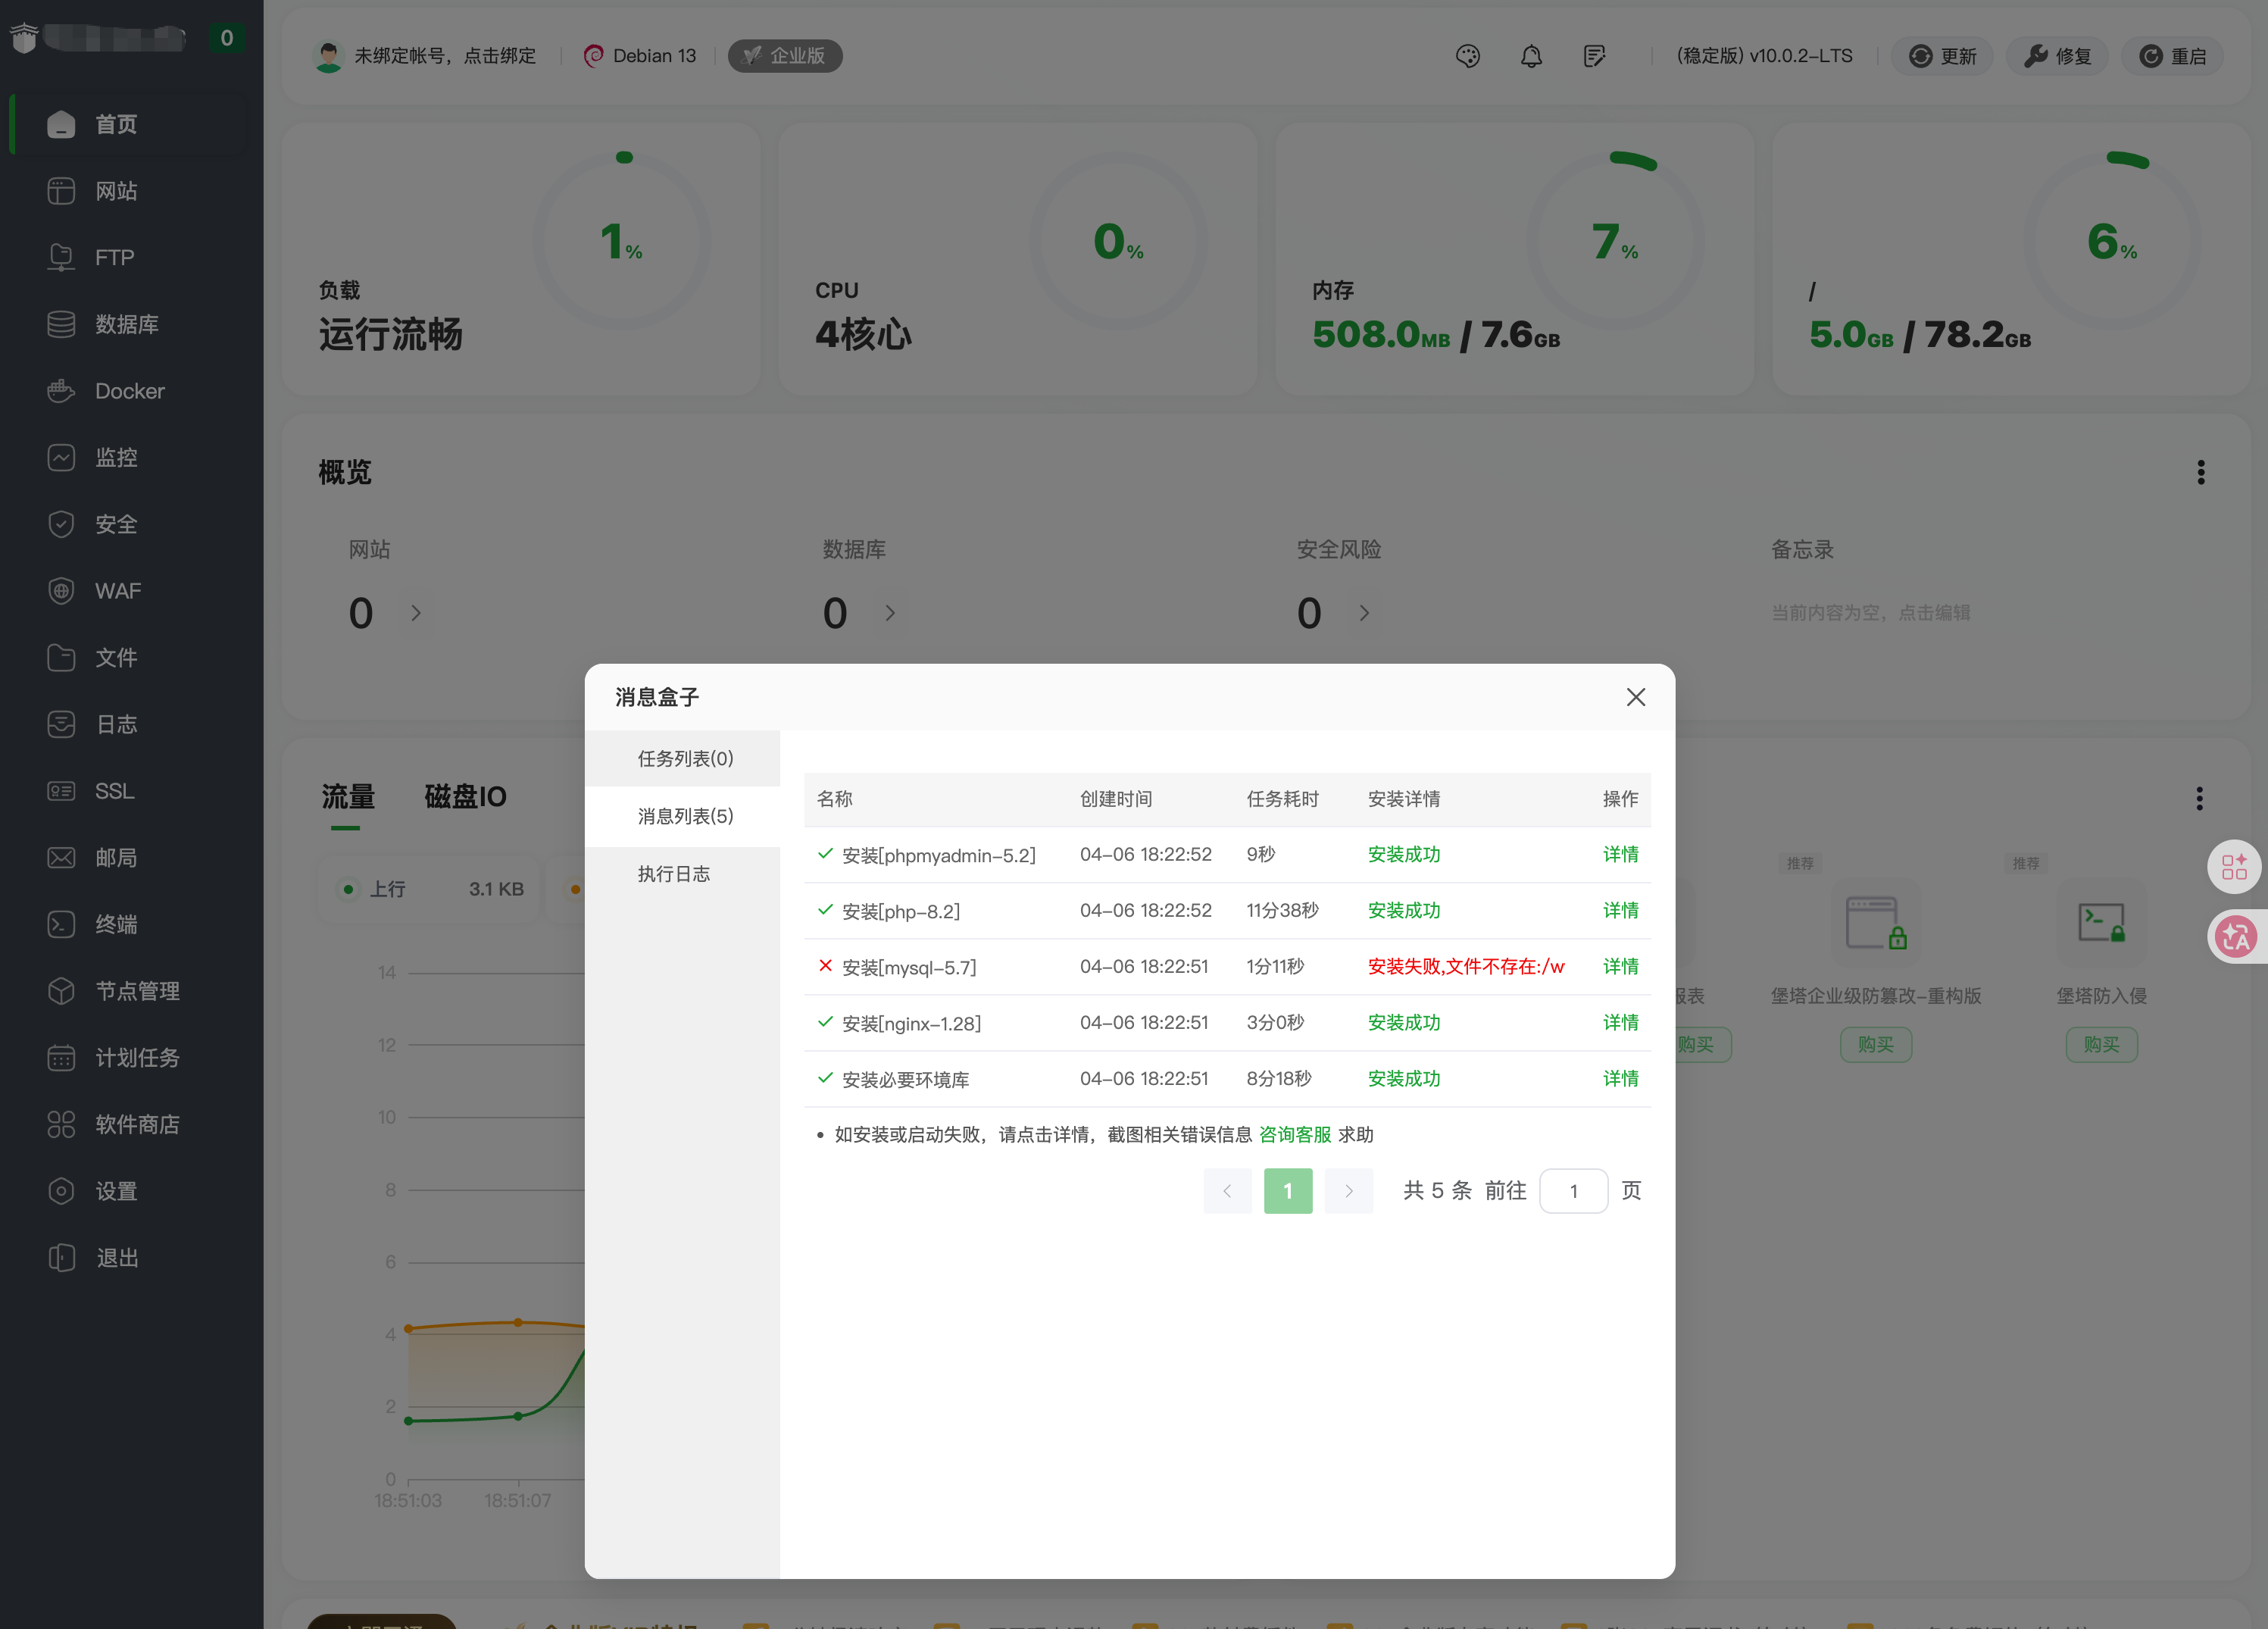Click the notification bell icon

[1530, 56]
